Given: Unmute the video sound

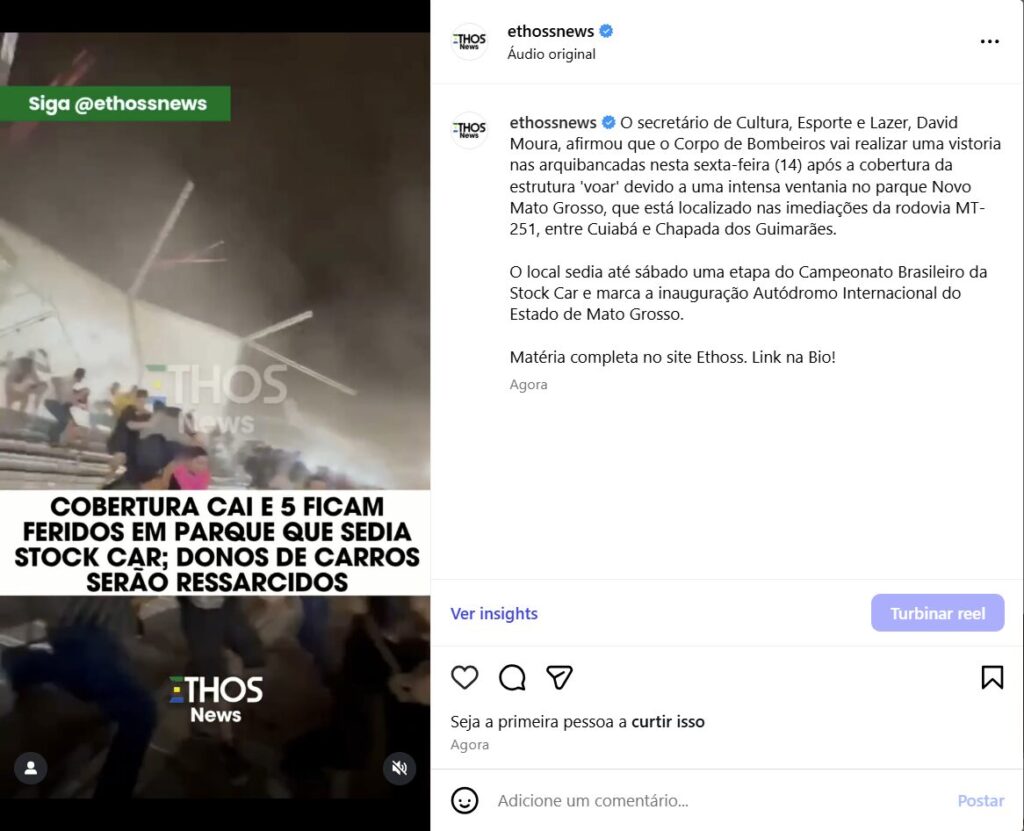Looking at the screenshot, I should click(x=400, y=768).
